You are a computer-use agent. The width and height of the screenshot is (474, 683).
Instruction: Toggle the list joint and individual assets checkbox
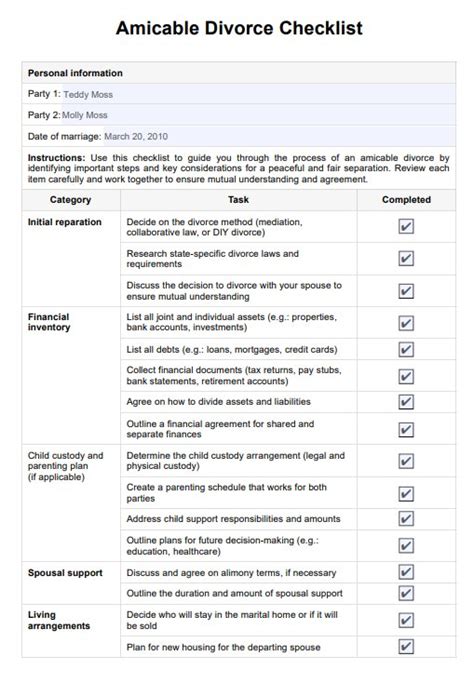(x=406, y=323)
